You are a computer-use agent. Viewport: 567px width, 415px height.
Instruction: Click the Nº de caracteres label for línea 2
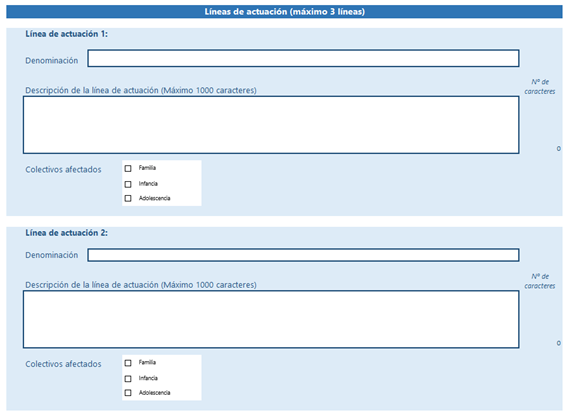click(540, 281)
